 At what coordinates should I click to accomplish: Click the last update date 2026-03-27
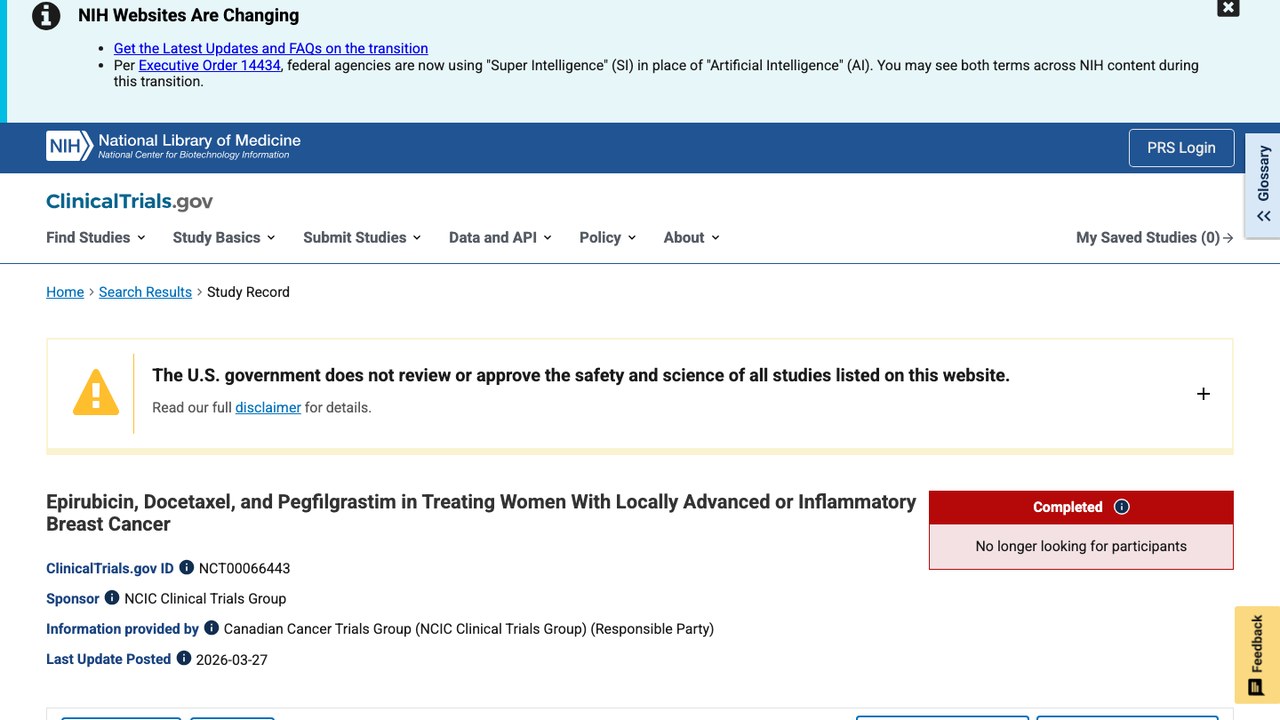click(232, 659)
